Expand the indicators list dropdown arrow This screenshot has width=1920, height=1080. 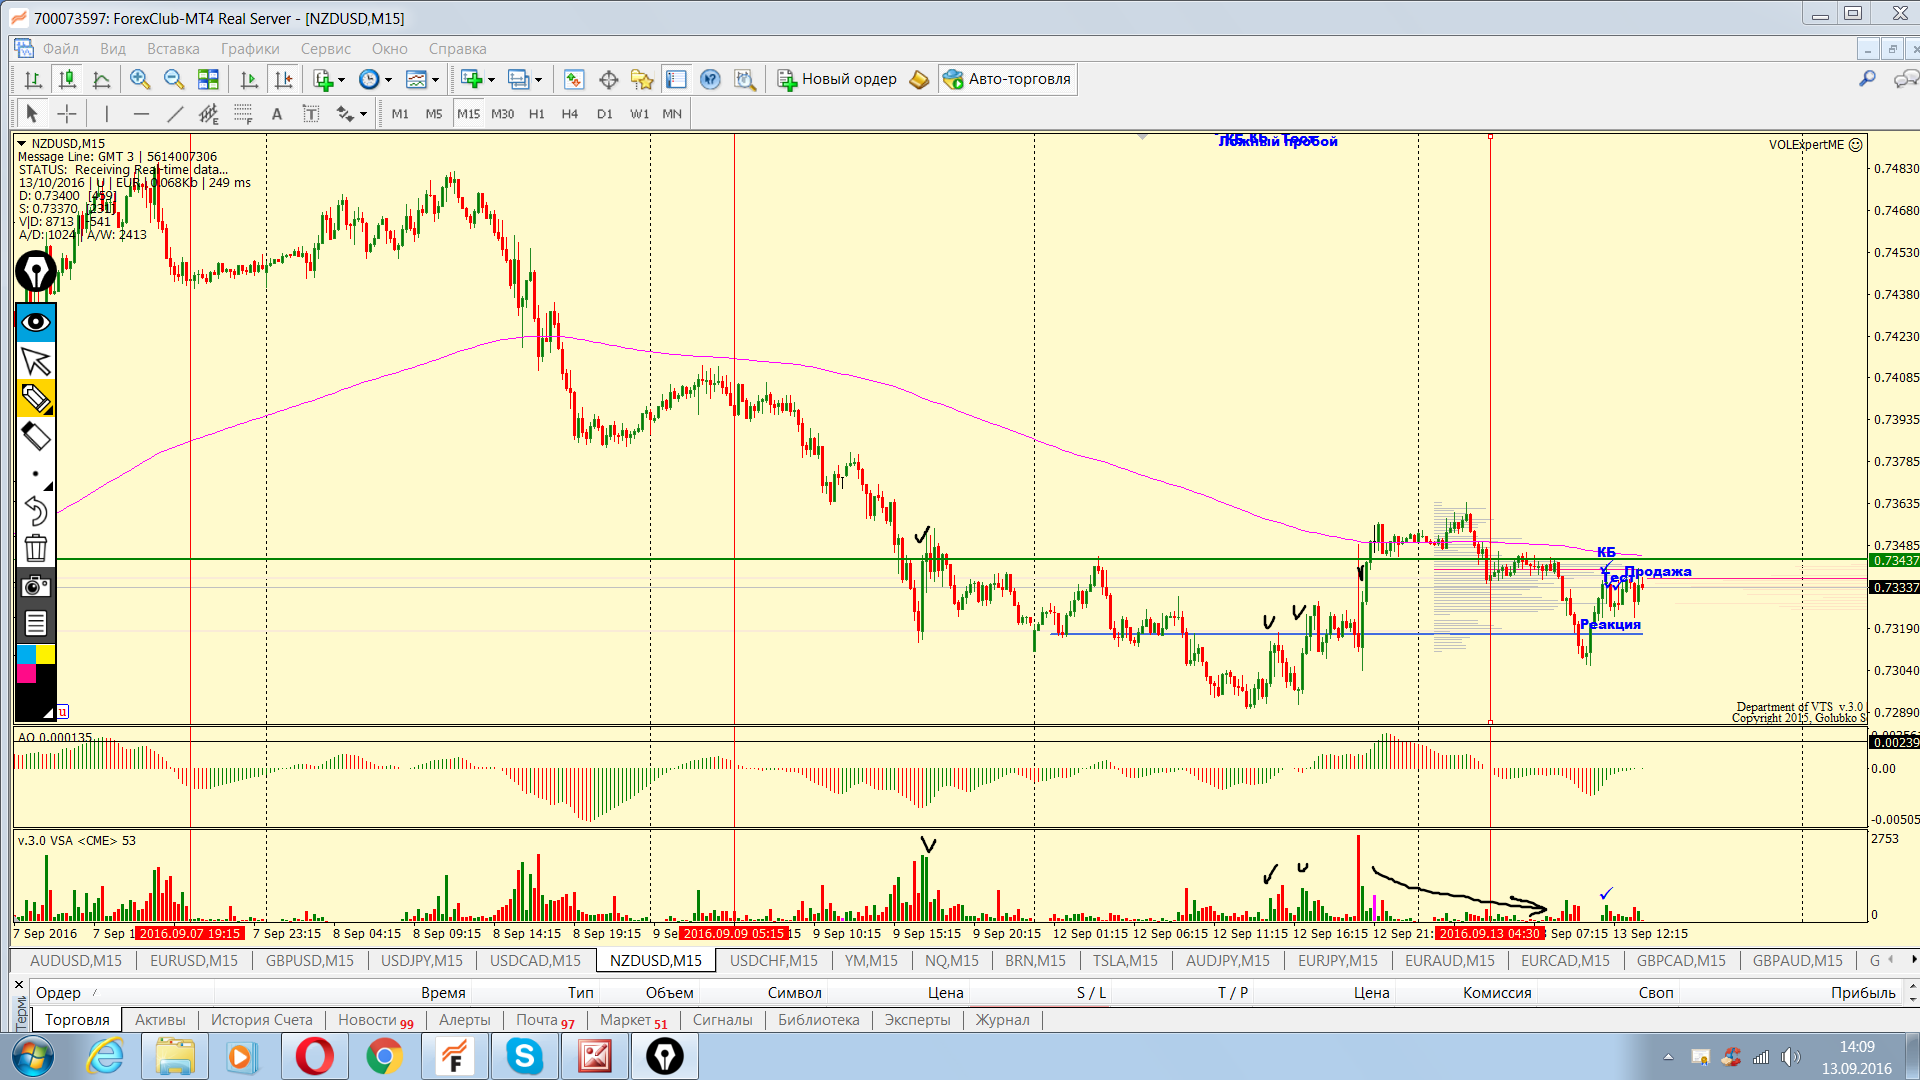pyautogui.click(x=342, y=80)
